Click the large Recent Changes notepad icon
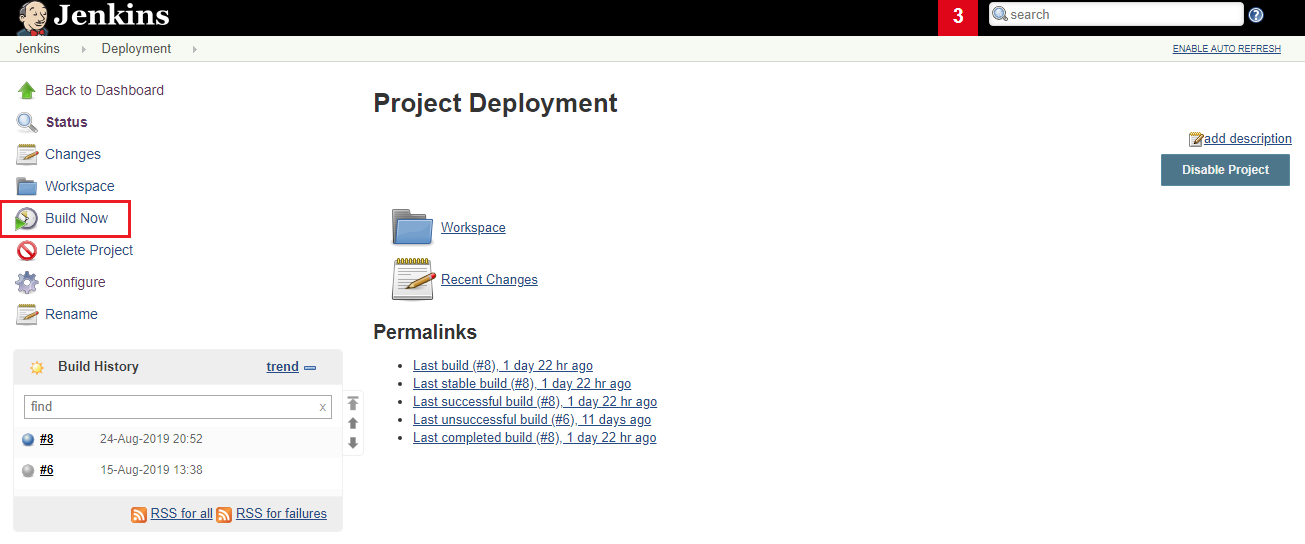The width and height of the screenshot is (1305, 544). (412, 278)
